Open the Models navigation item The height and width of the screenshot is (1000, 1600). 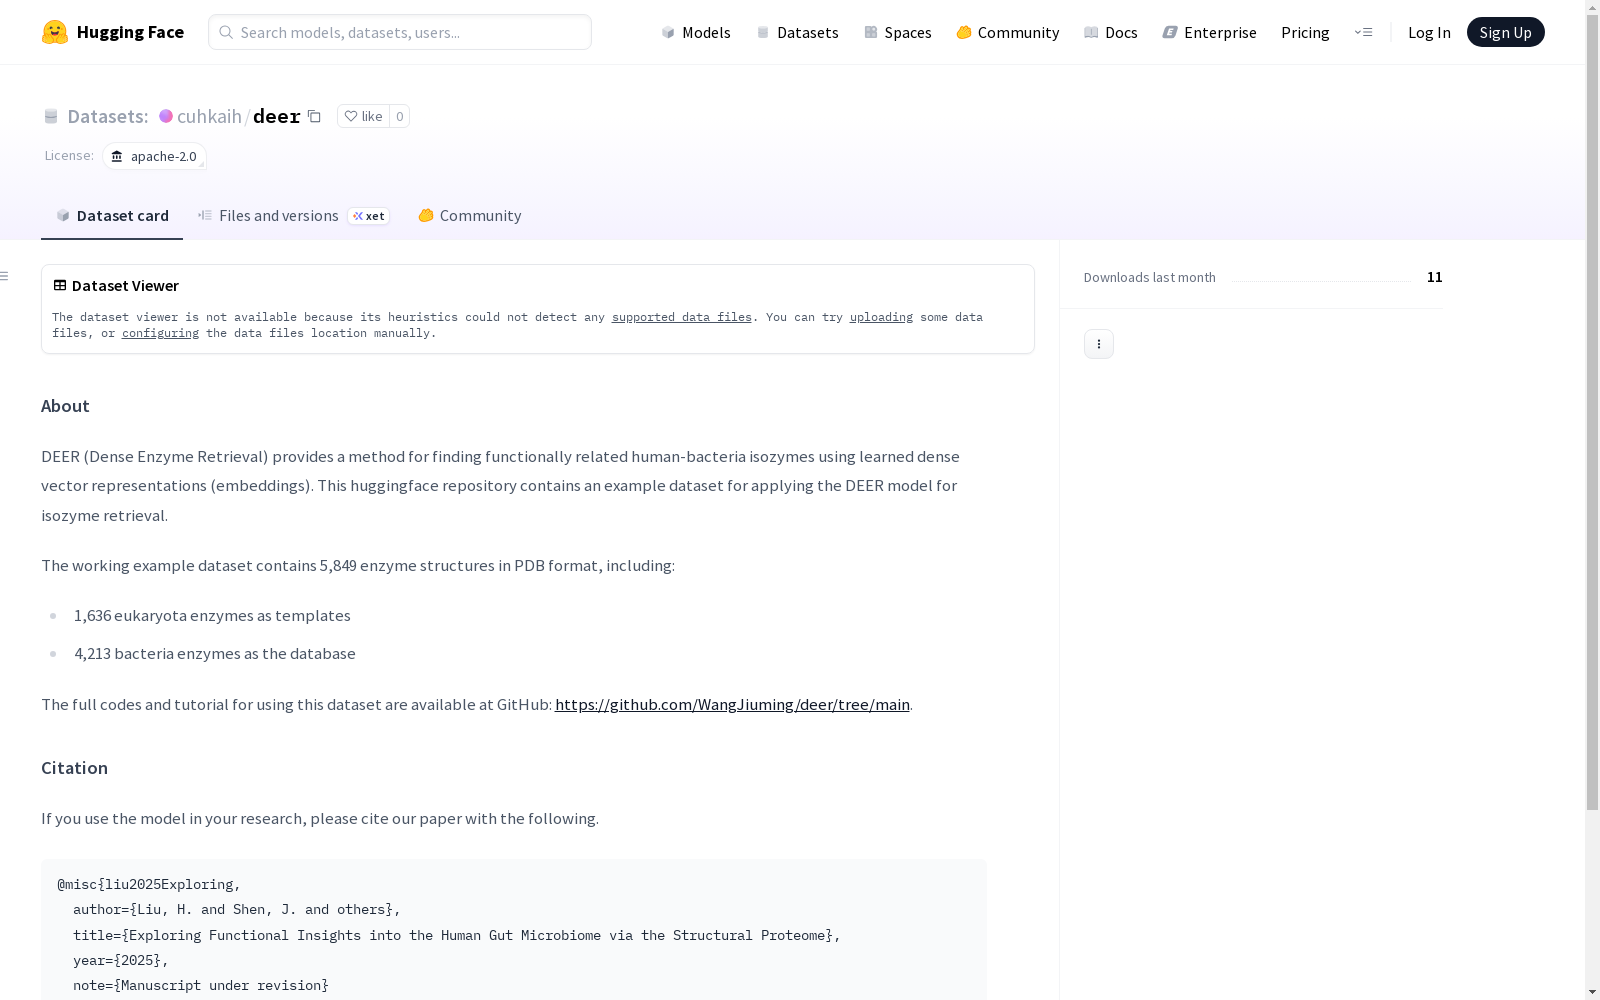pos(696,32)
